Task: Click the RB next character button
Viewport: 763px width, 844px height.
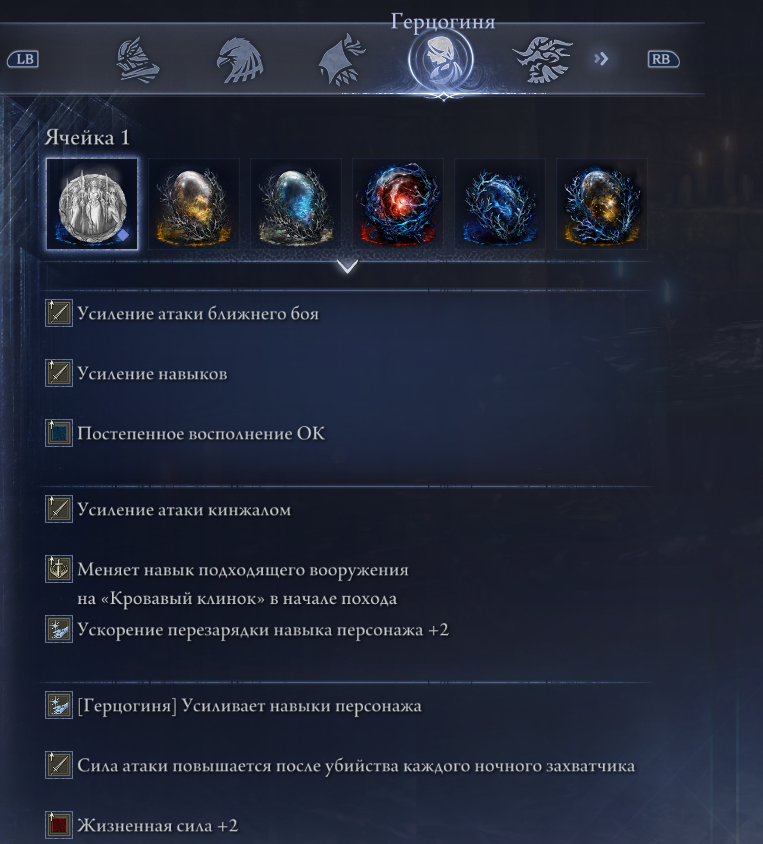Action: click(x=663, y=59)
